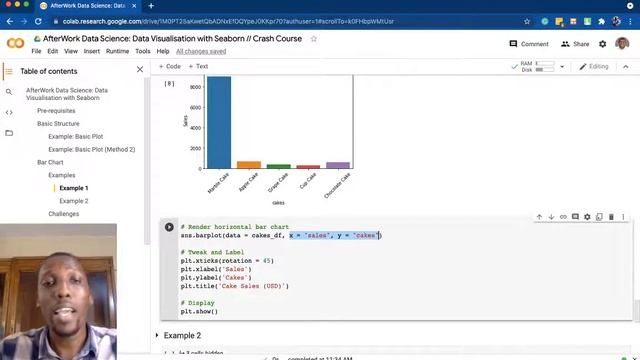The width and height of the screenshot is (640, 360).
Task: Open the File menu
Action: coord(36,51)
